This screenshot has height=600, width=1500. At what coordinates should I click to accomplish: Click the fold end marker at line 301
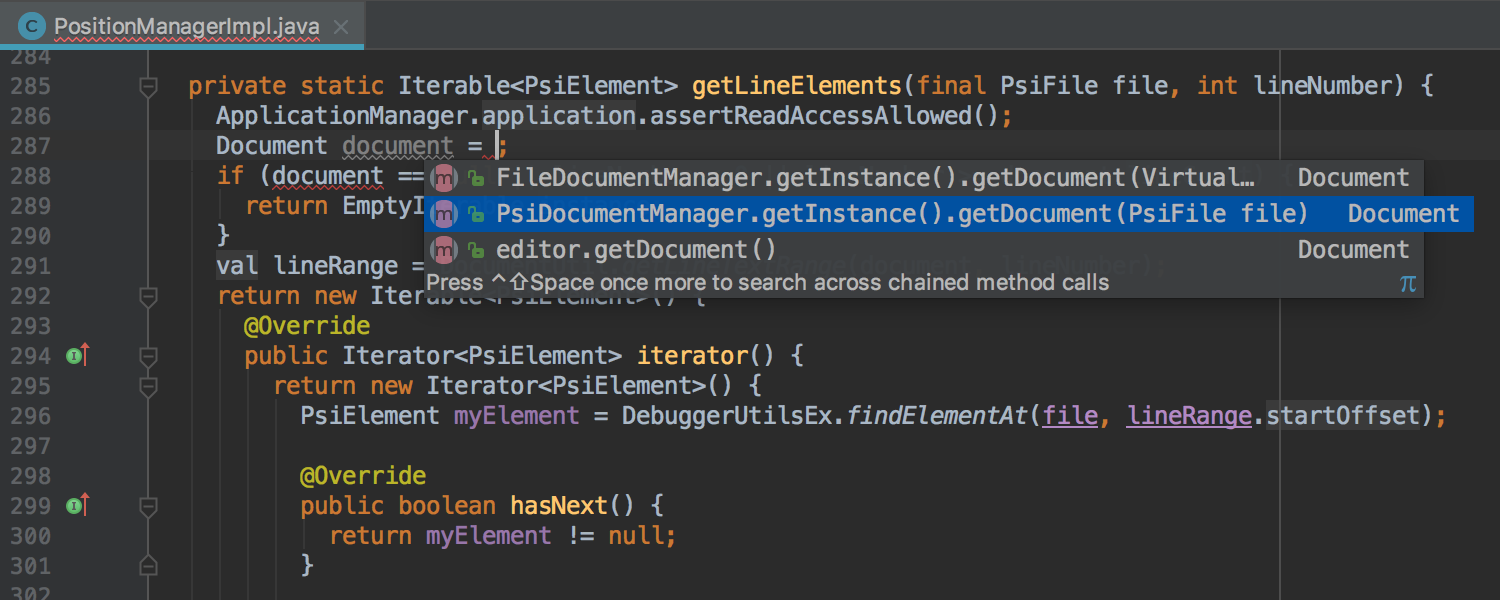tap(148, 566)
